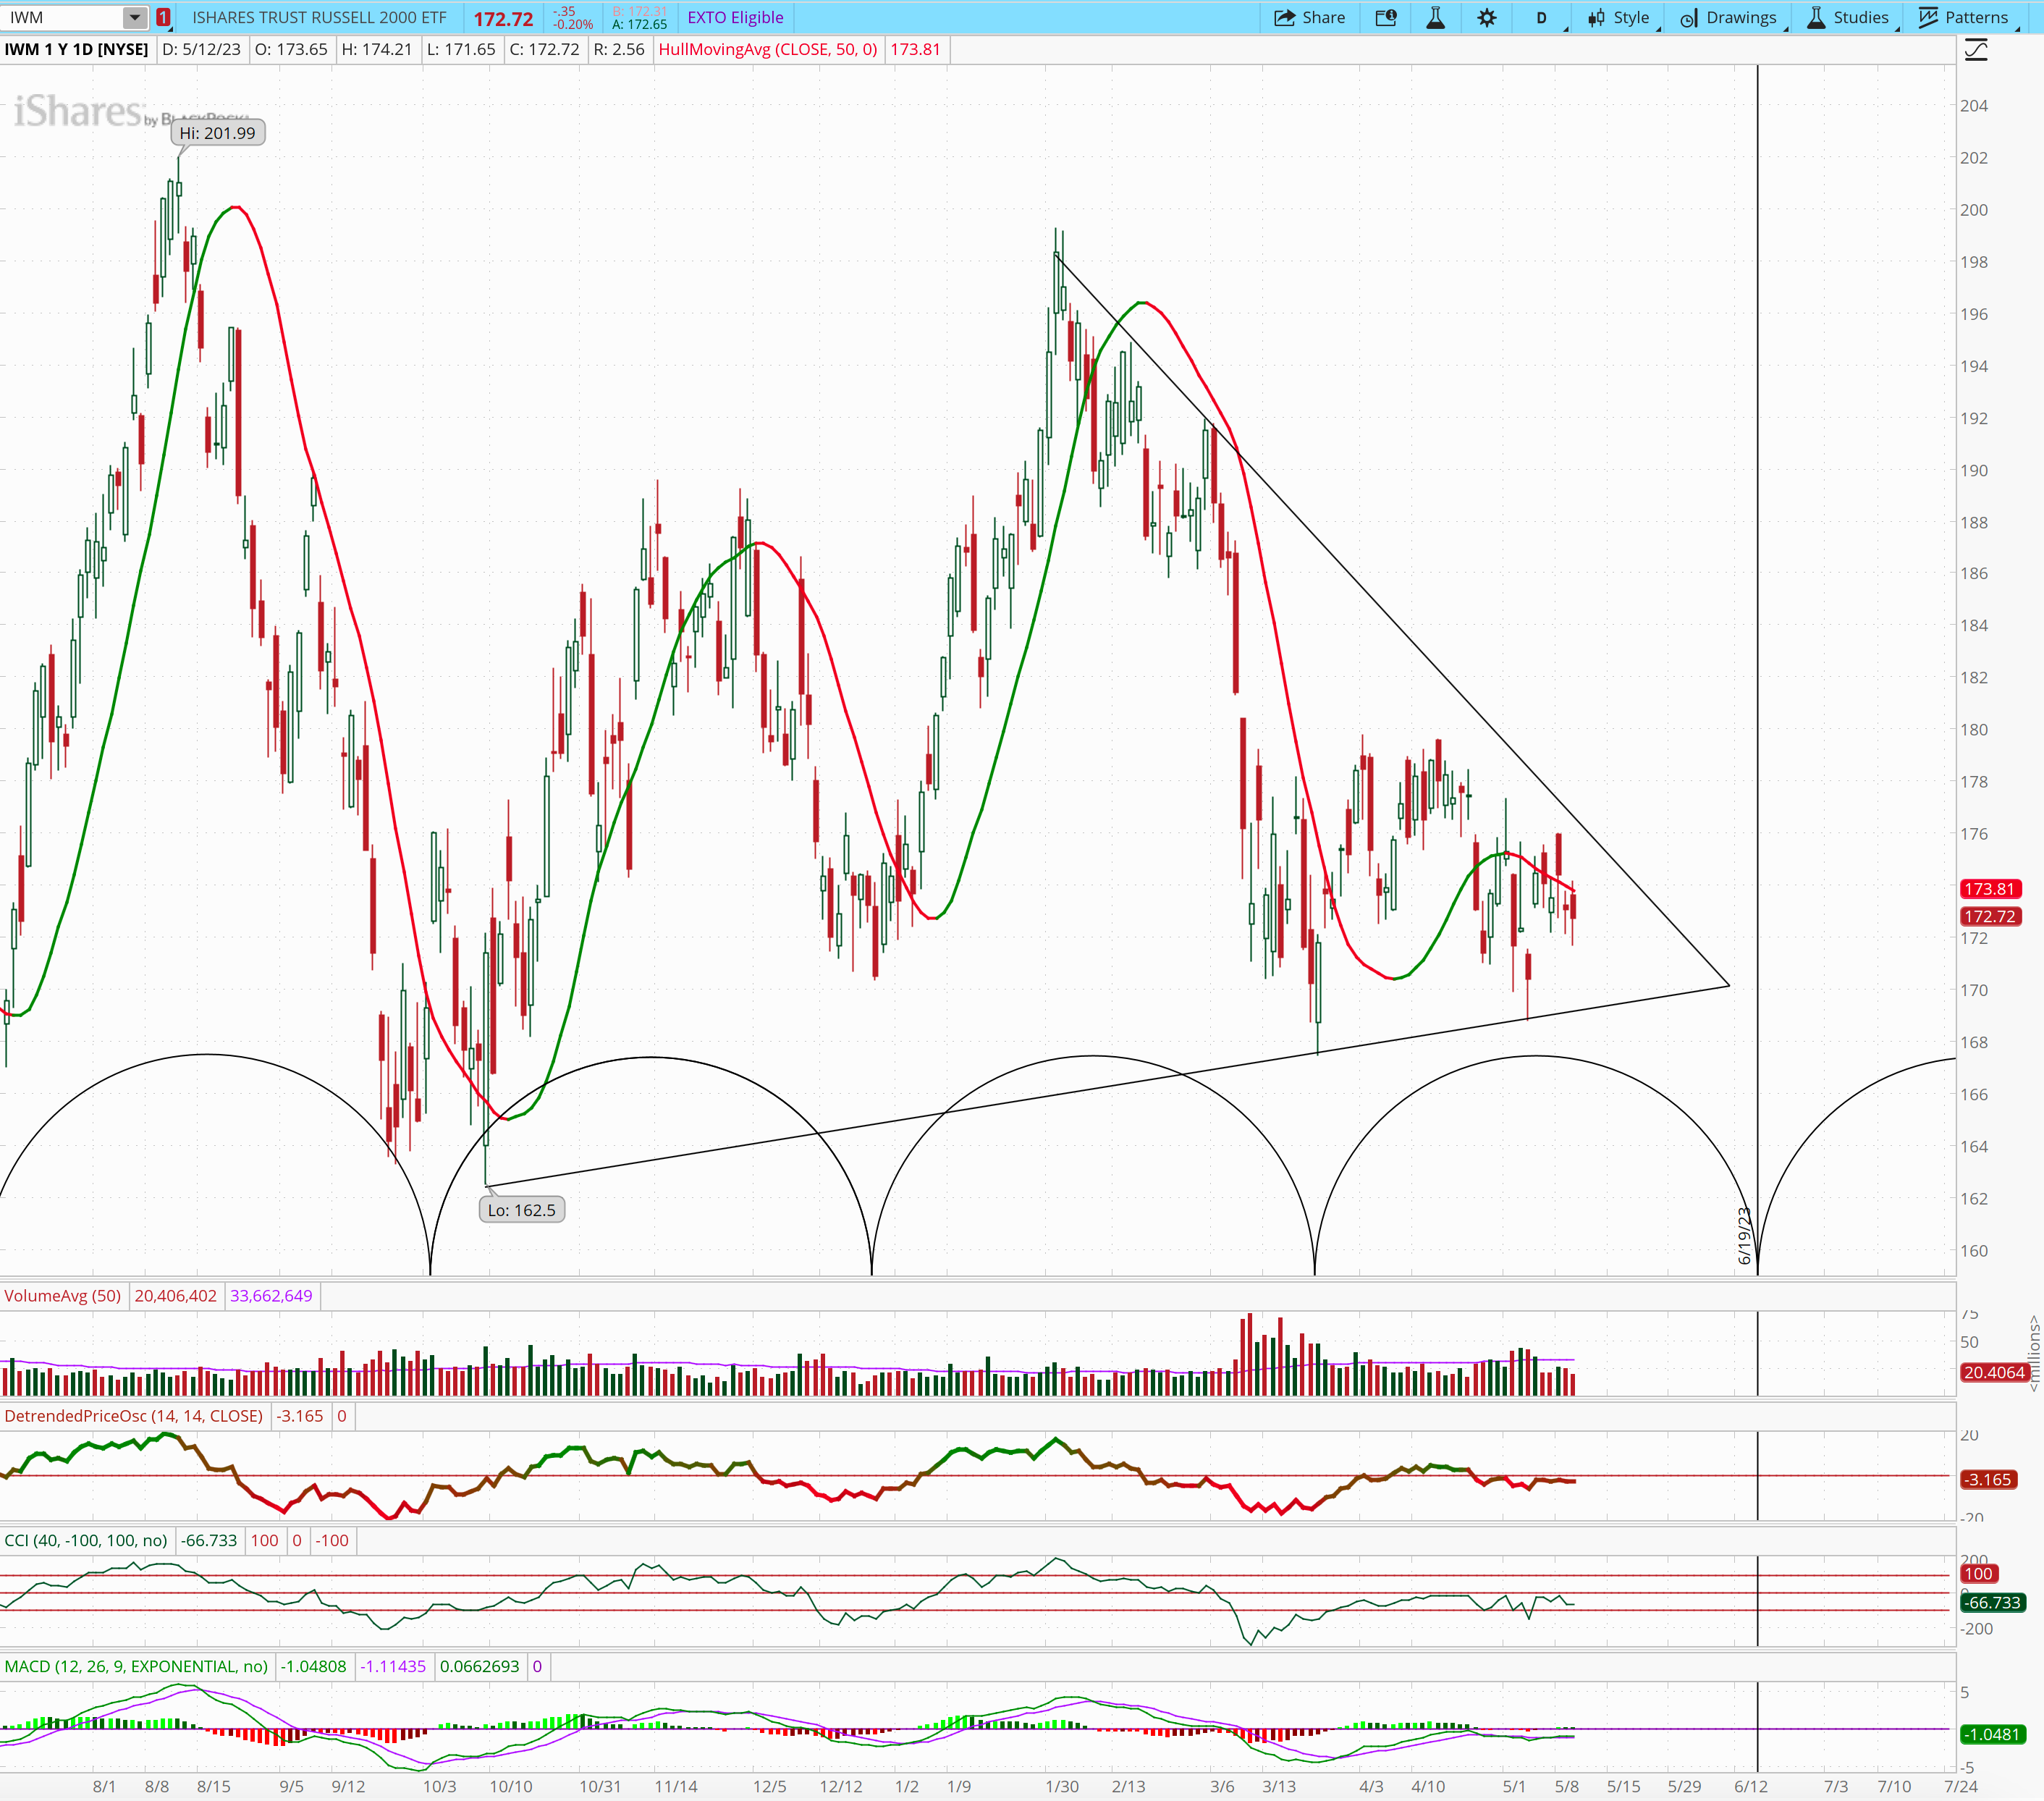Click the -1.0481 MACD axis tag
This screenshot has height=1801, width=2044.
point(1992,1734)
